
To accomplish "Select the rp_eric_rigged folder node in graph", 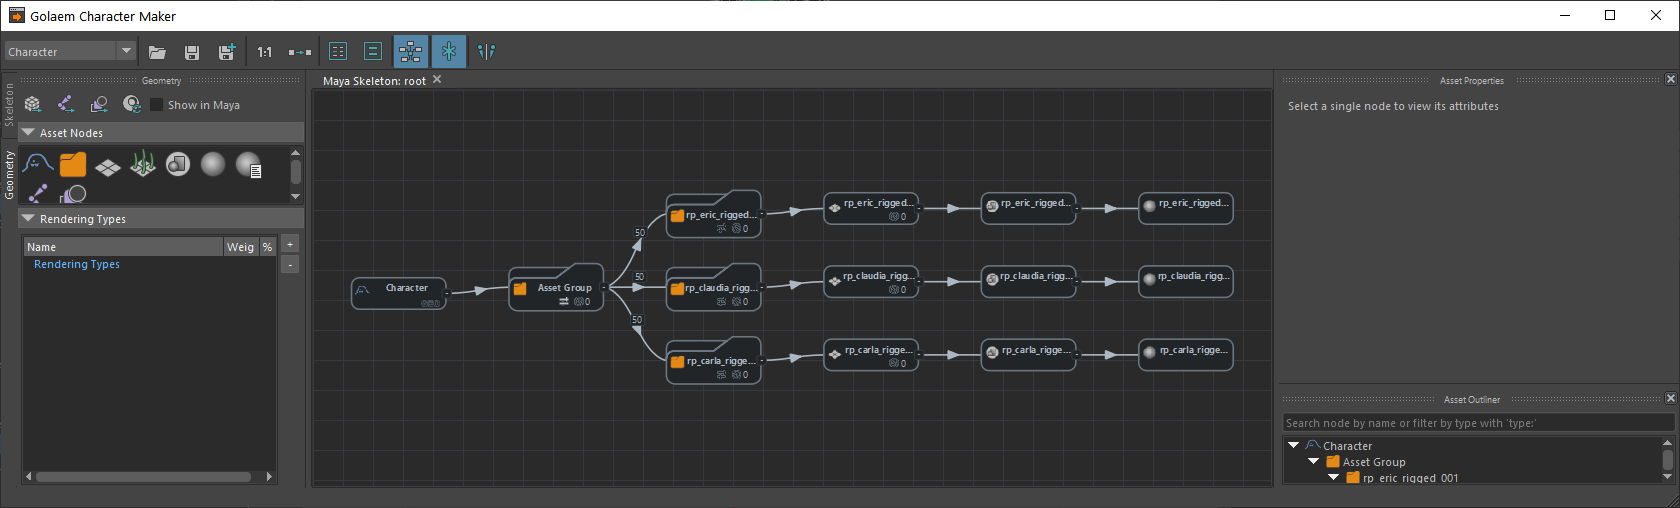I will (x=714, y=215).
